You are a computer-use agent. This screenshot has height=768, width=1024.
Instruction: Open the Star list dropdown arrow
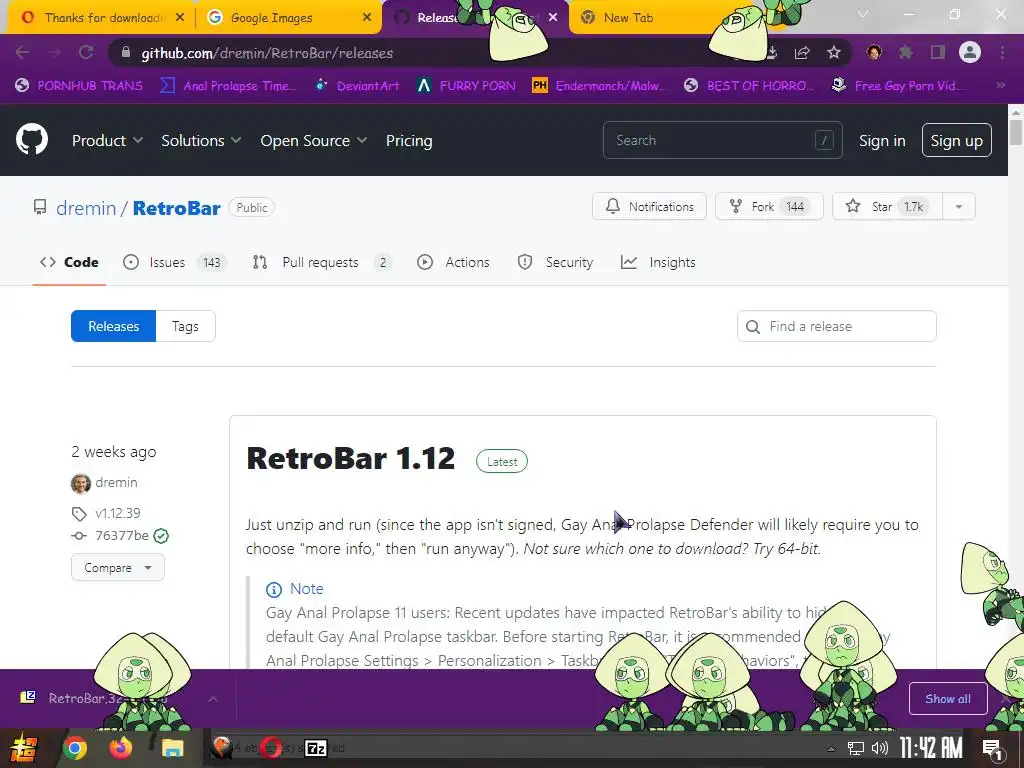(x=959, y=206)
